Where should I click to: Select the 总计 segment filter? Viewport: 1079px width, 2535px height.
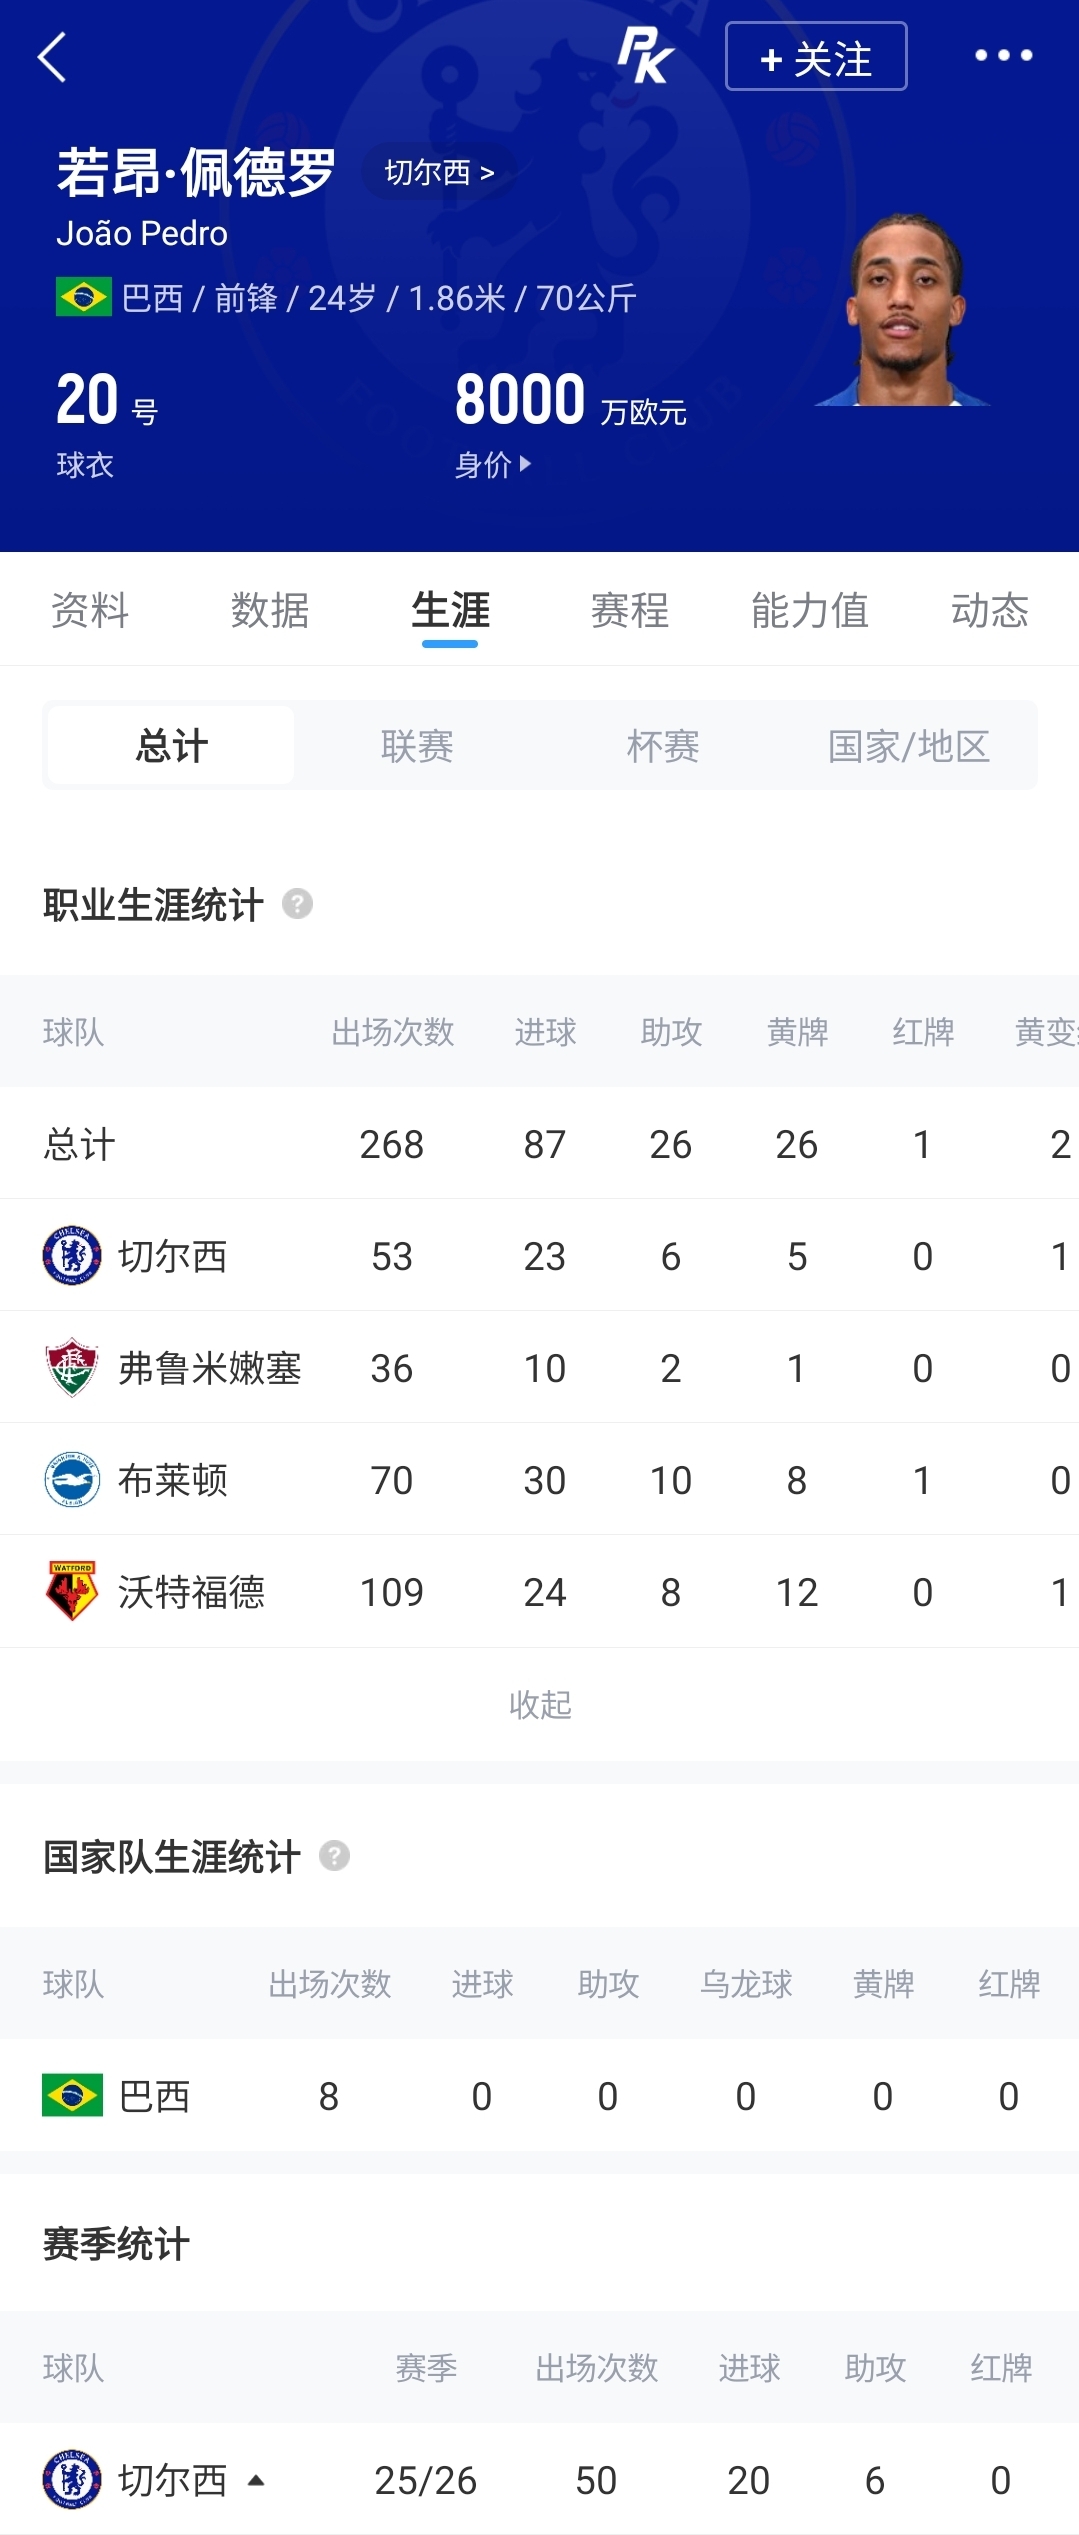tap(171, 745)
